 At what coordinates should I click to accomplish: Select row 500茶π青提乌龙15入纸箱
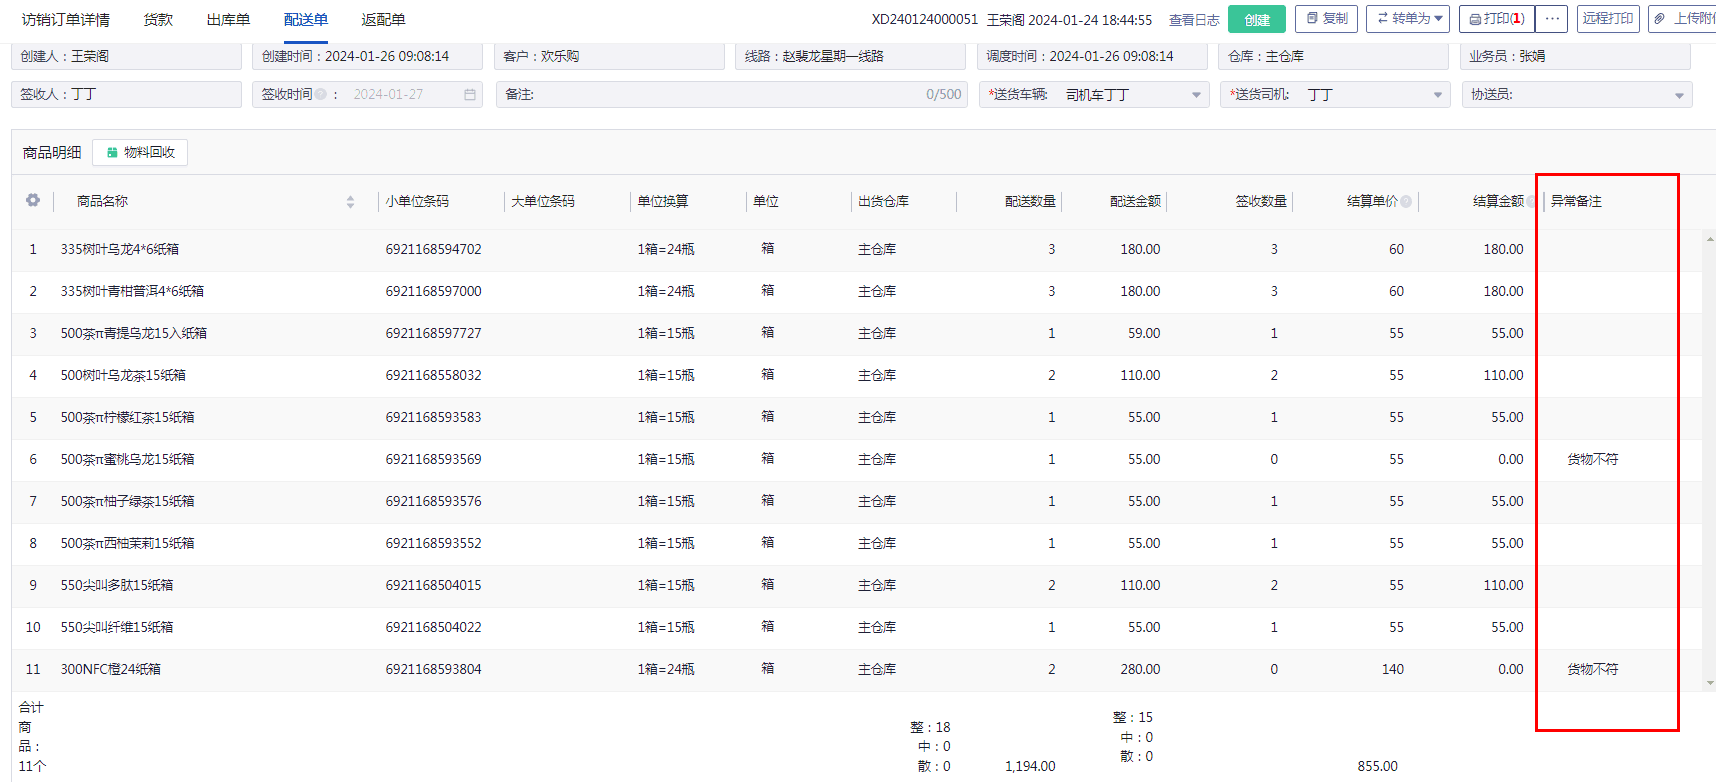click(x=857, y=333)
